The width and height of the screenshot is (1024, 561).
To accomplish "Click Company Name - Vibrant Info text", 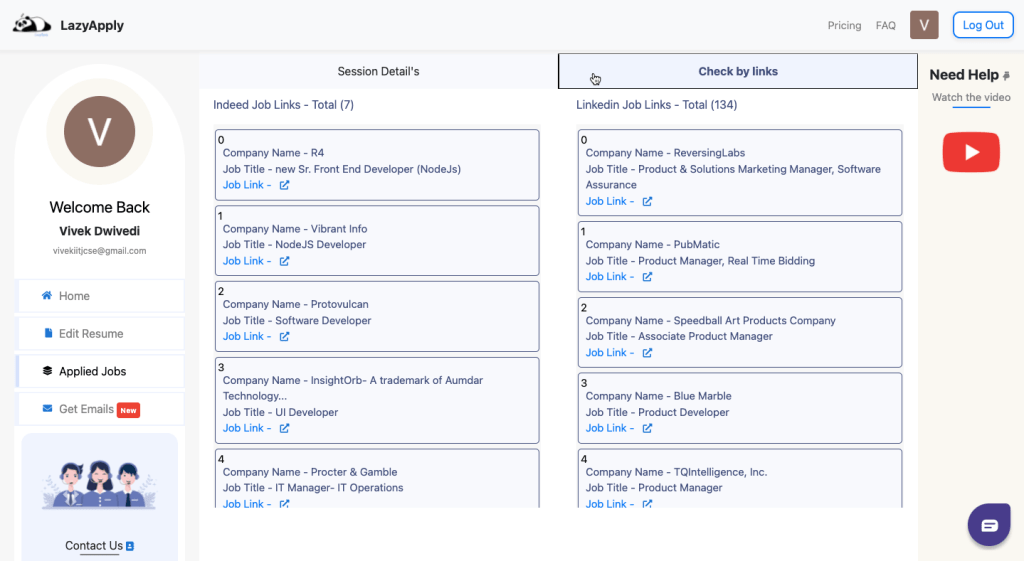I will point(295,229).
